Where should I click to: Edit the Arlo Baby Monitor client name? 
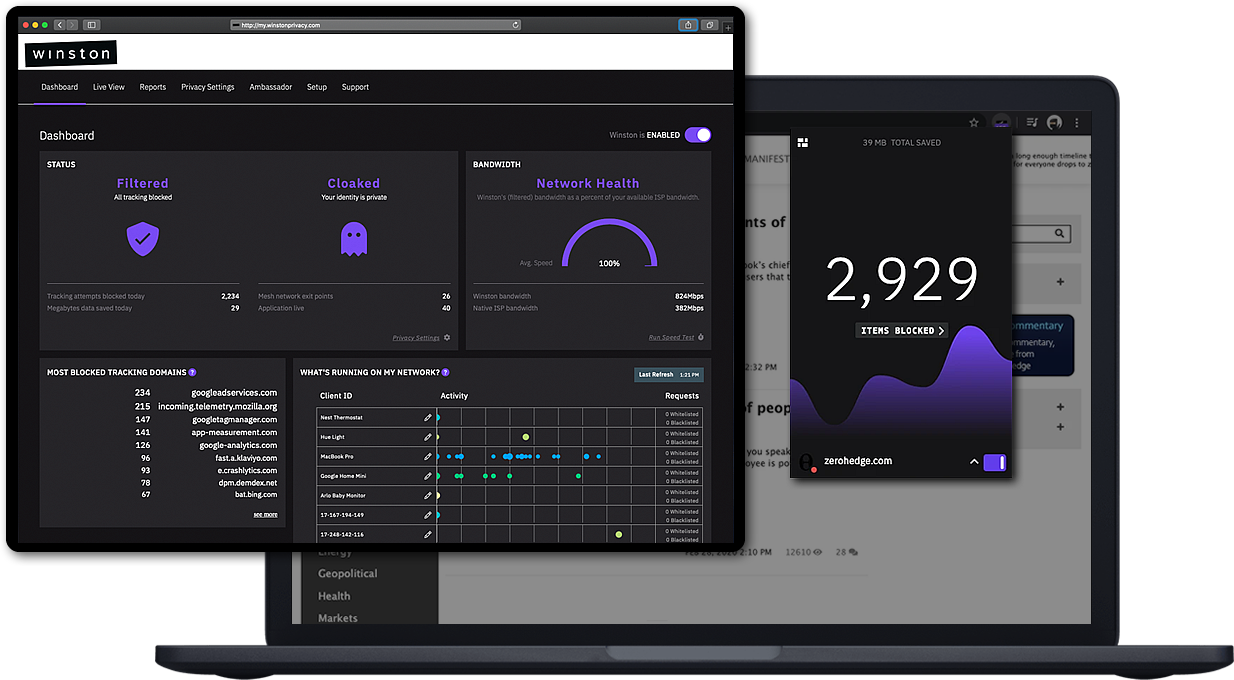tap(428, 495)
